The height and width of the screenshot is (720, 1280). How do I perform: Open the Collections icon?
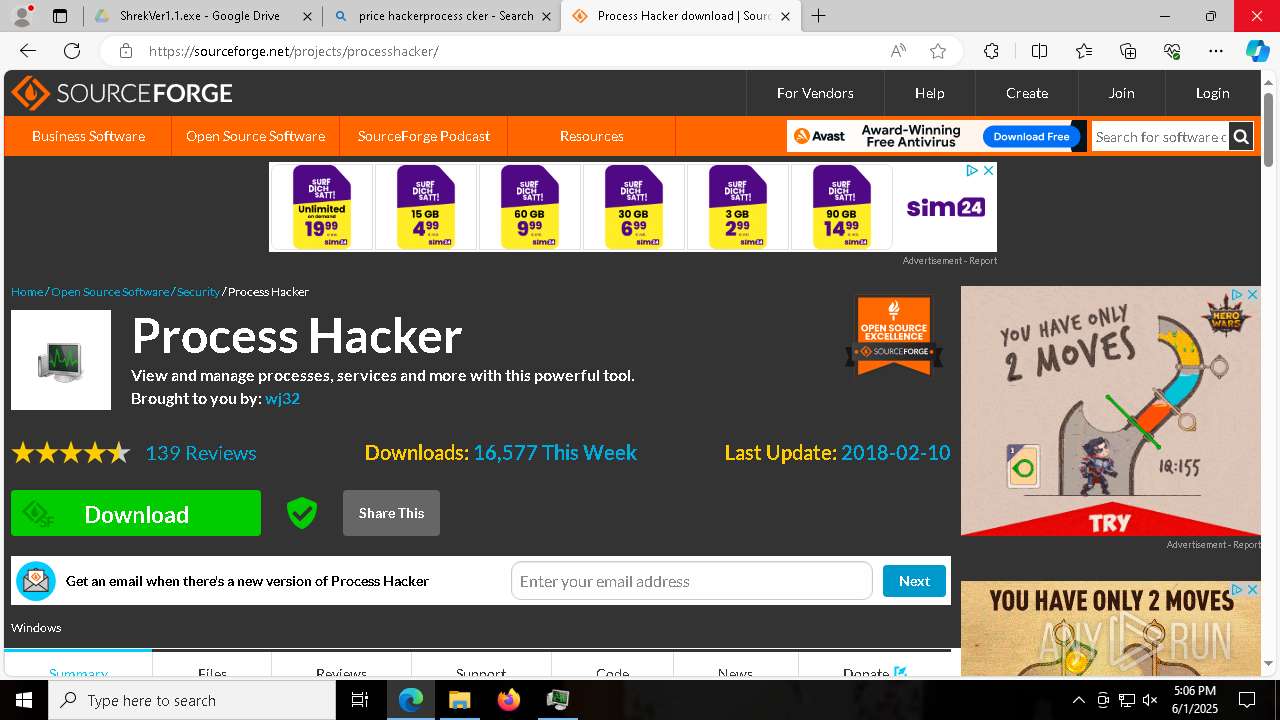pos(1128,51)
